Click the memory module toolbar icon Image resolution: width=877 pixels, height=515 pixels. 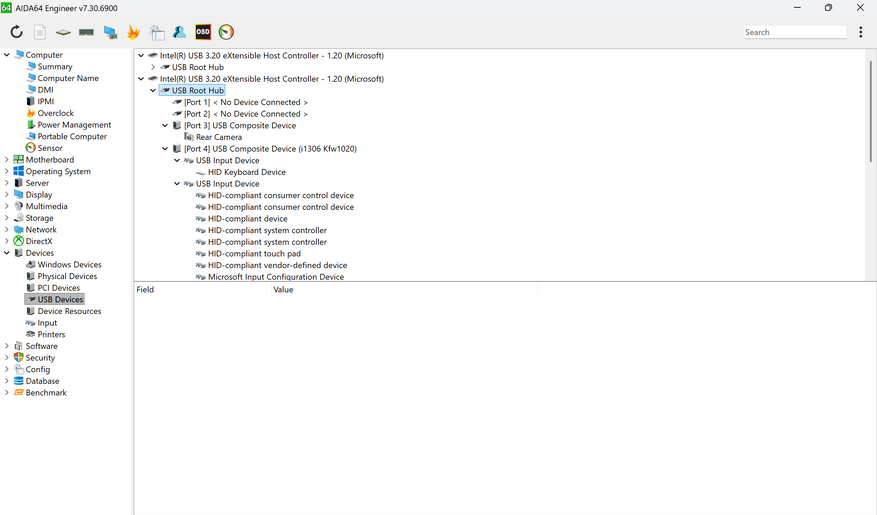coord(86,32)
